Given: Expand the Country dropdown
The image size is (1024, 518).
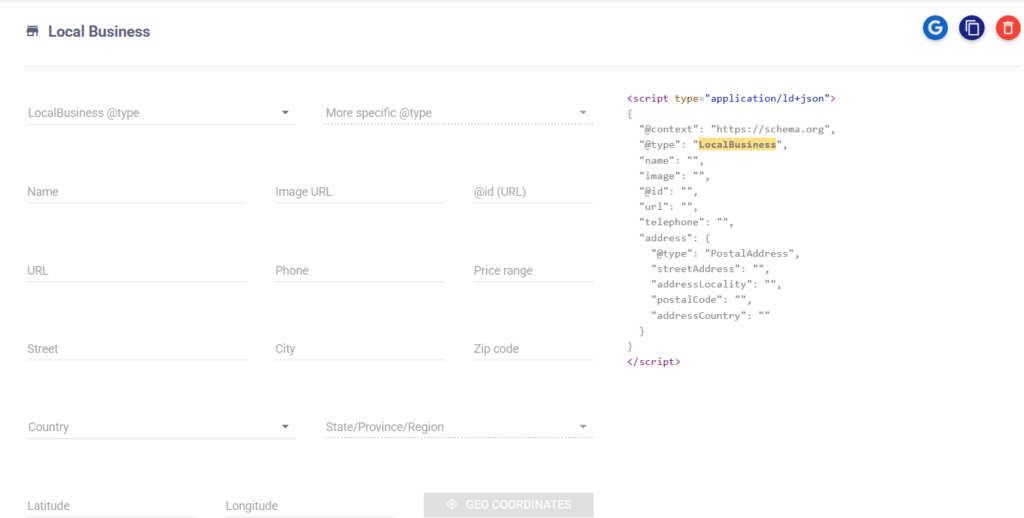Looking at the screenshot, I should (161, 427).
